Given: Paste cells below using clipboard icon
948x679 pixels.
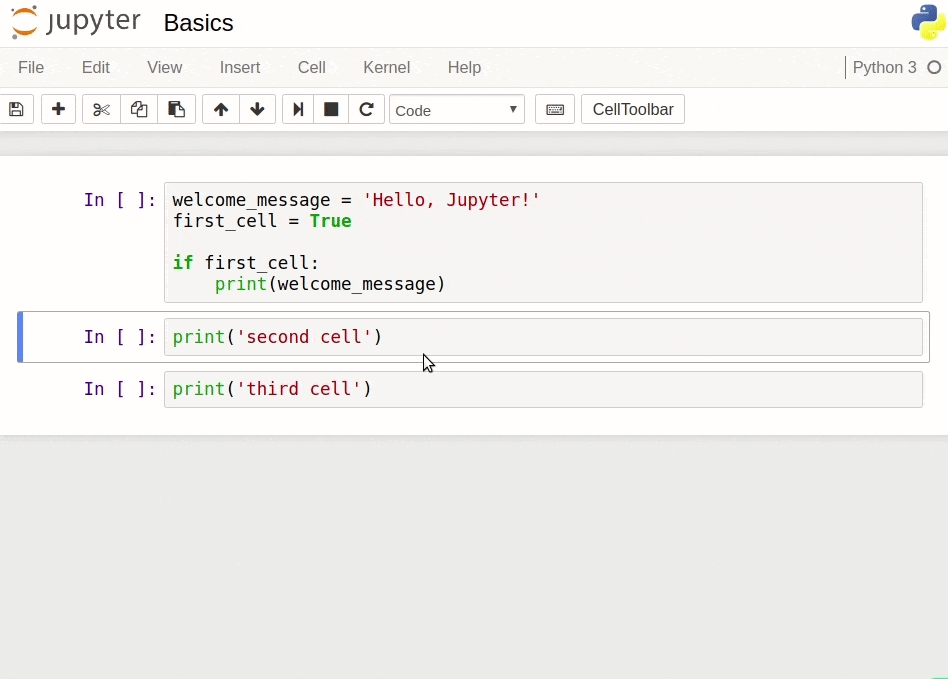Looking at the screenshot, I should point(176,110).
